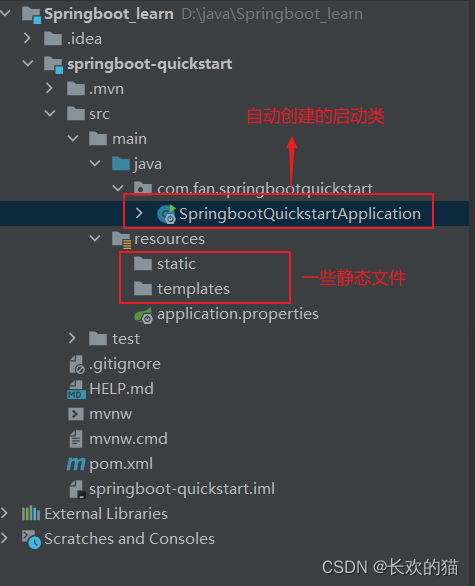Image resolution: width=475 pixels, height=586 pixels.
Task: Click the mvnw.cmd file icon
Action: coord(76,439)
